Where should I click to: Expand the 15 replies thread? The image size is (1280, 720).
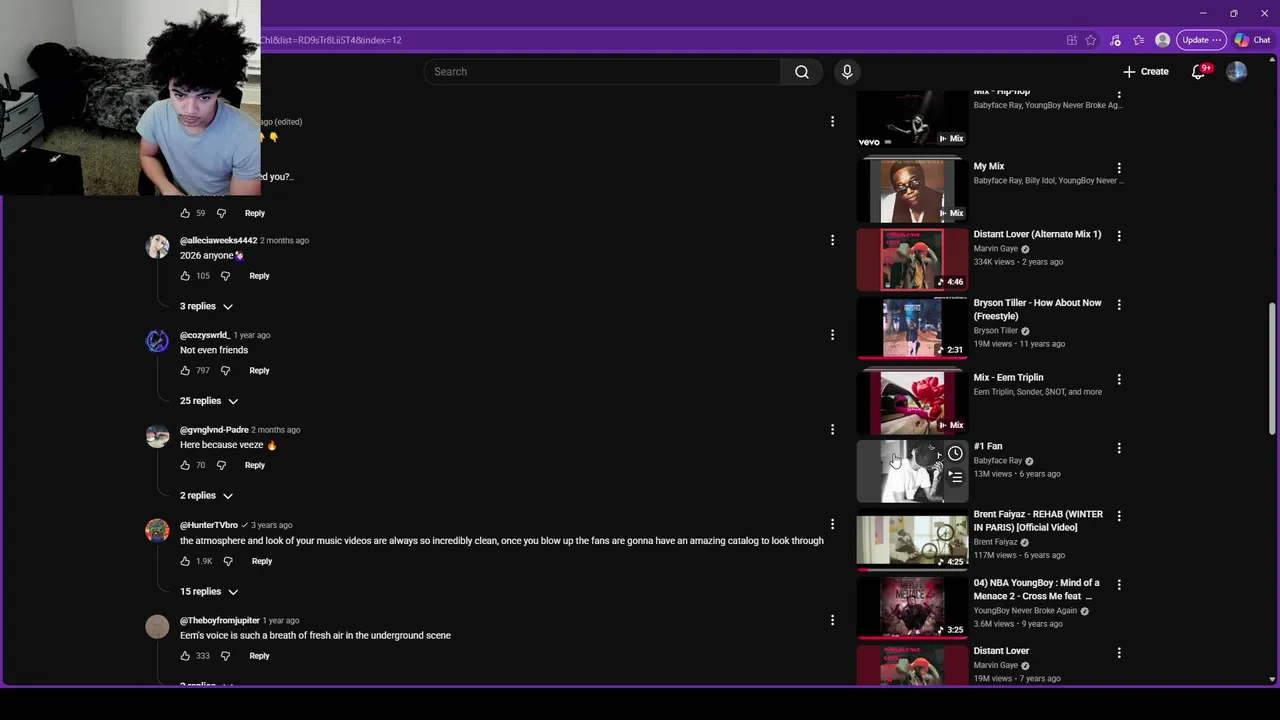click(x=209, y=592)
